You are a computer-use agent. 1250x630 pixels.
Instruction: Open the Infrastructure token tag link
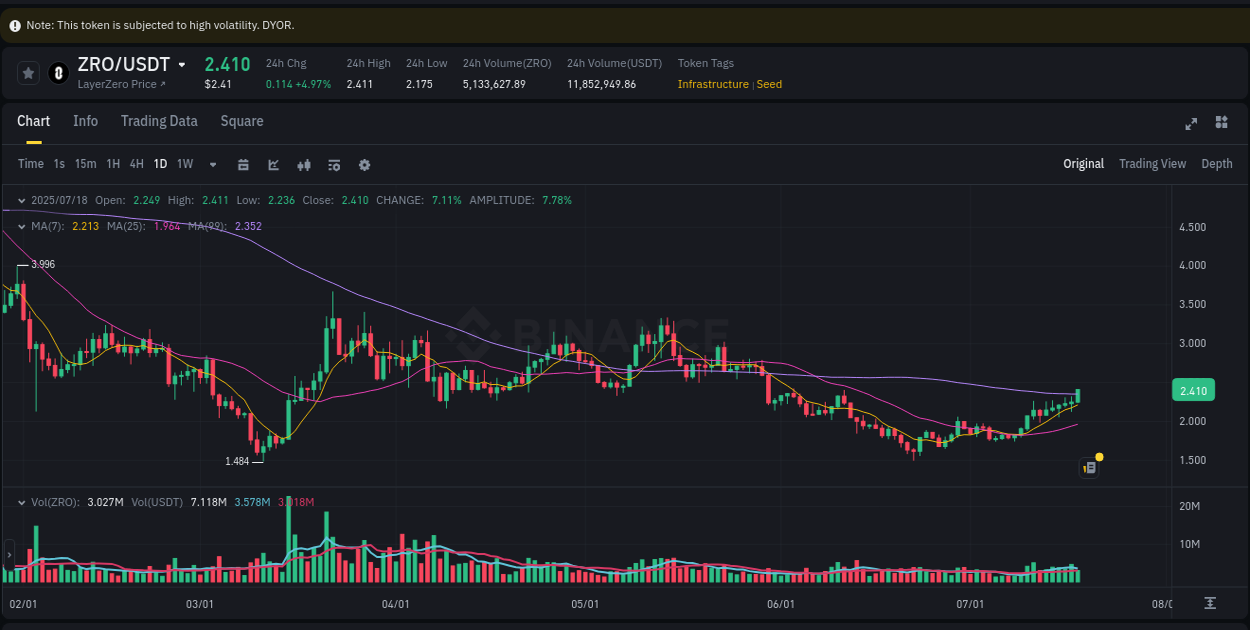tap(713, 84)
